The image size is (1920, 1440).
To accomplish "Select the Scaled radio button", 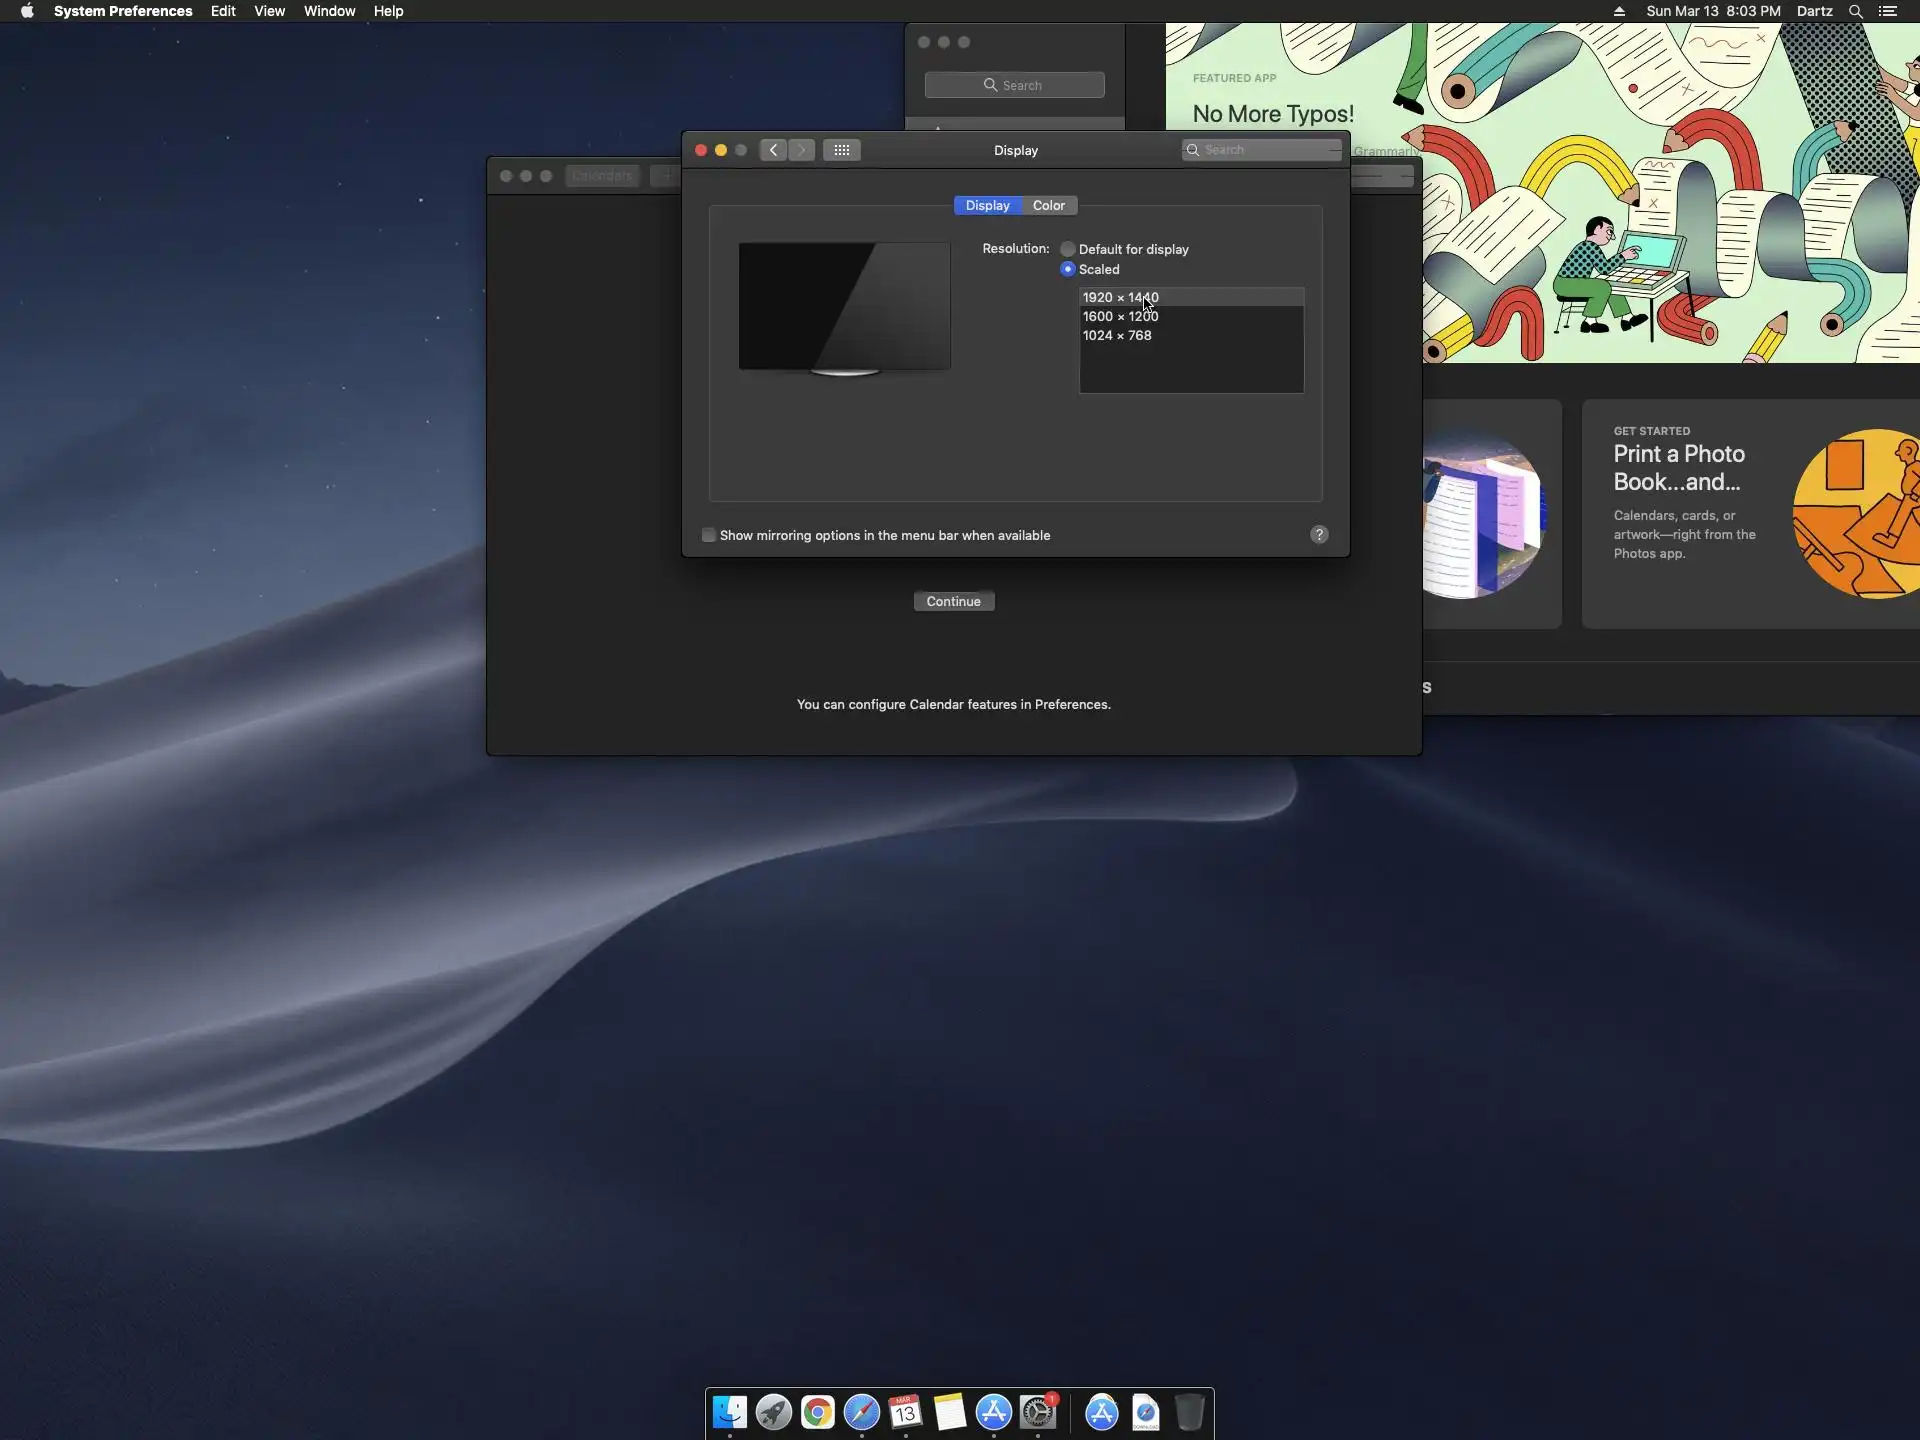I will coord(1068,269).
